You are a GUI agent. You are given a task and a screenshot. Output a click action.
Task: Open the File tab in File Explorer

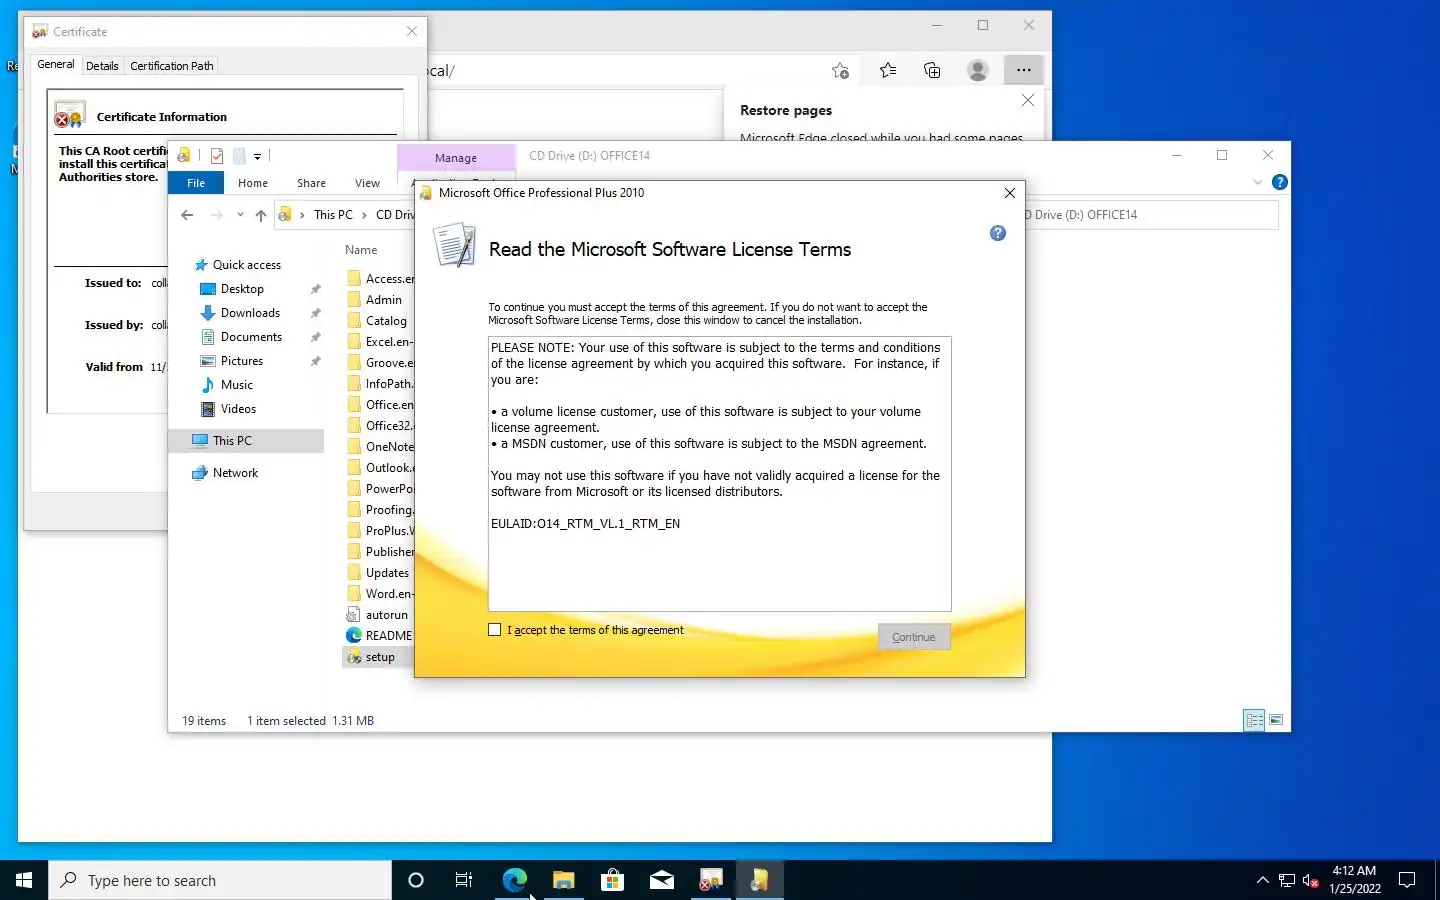point(196,183)
